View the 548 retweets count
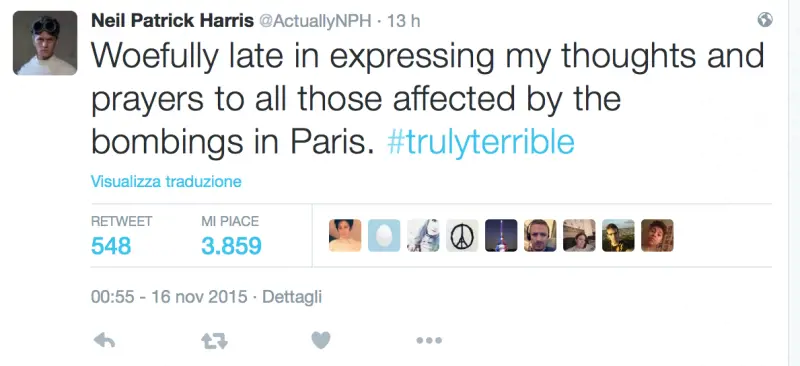 coord(111,247)
